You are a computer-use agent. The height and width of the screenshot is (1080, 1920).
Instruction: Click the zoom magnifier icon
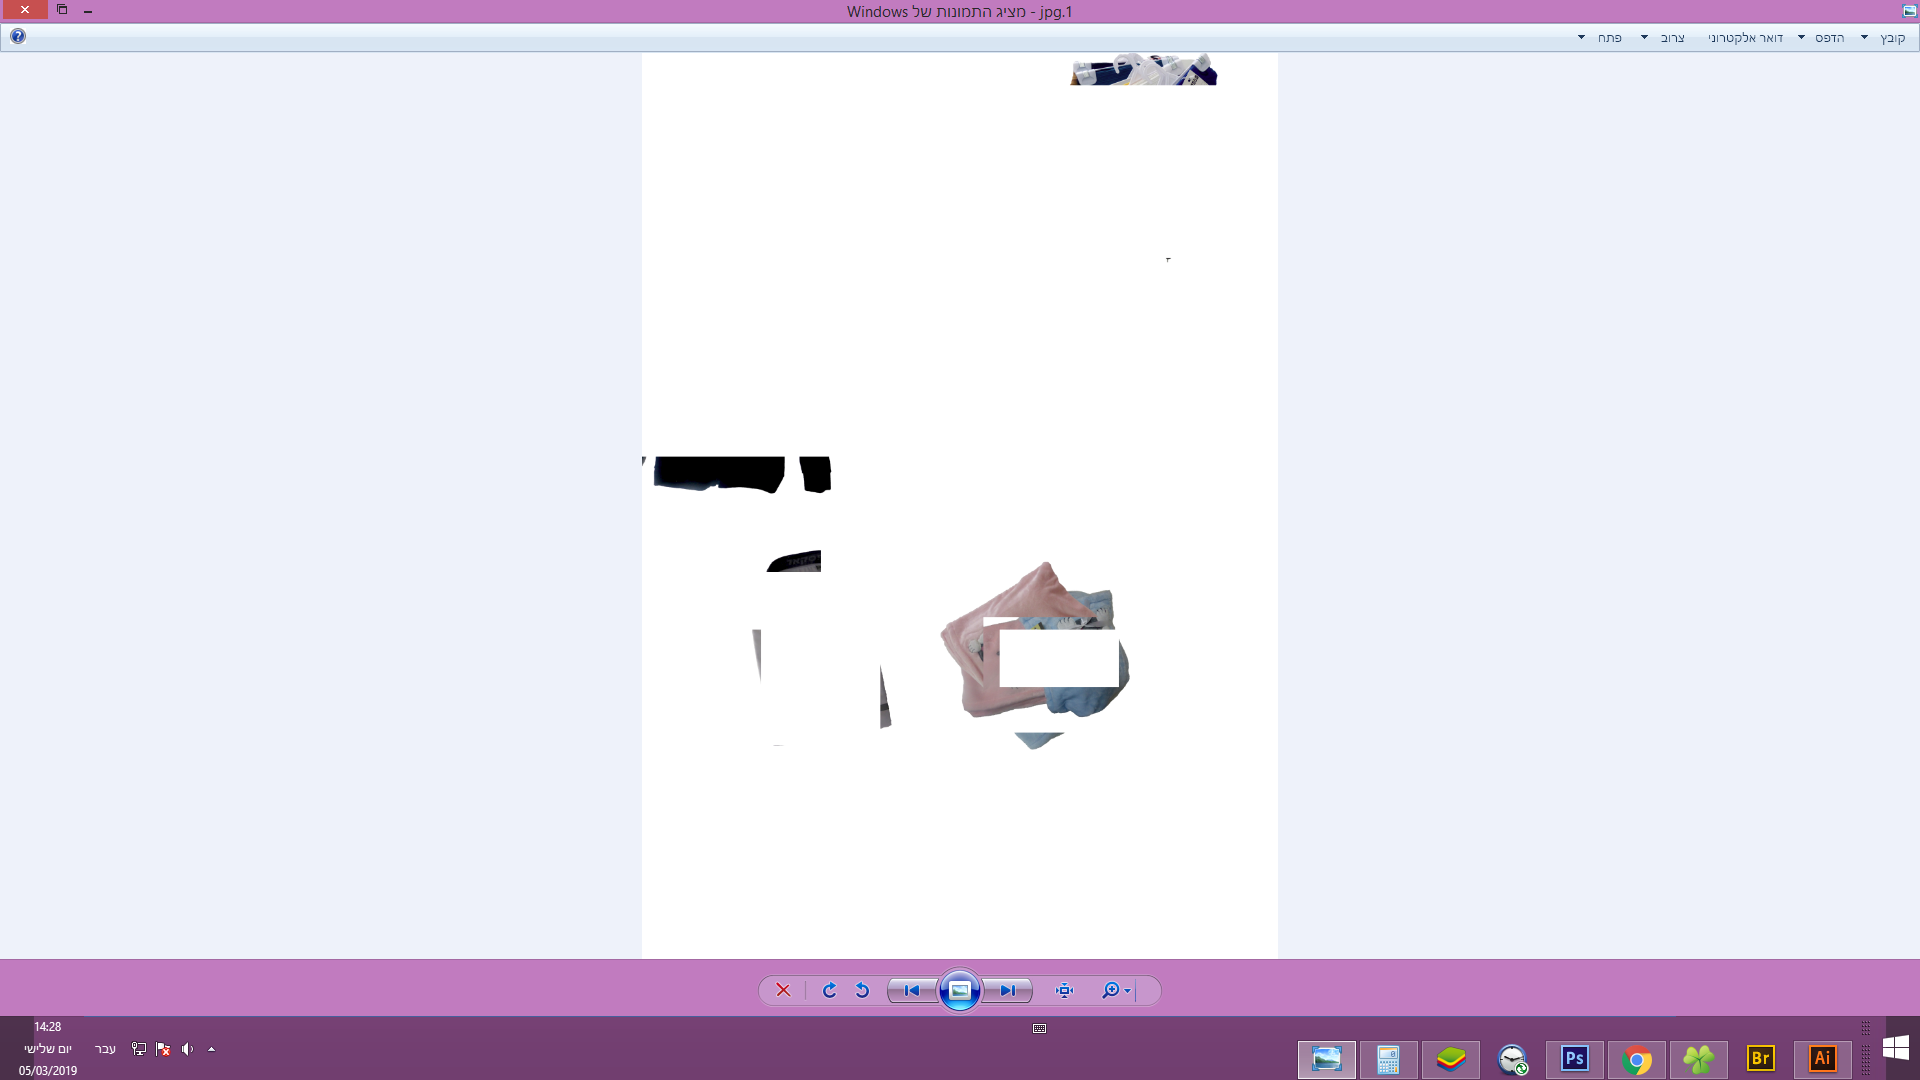[1110, 990]
